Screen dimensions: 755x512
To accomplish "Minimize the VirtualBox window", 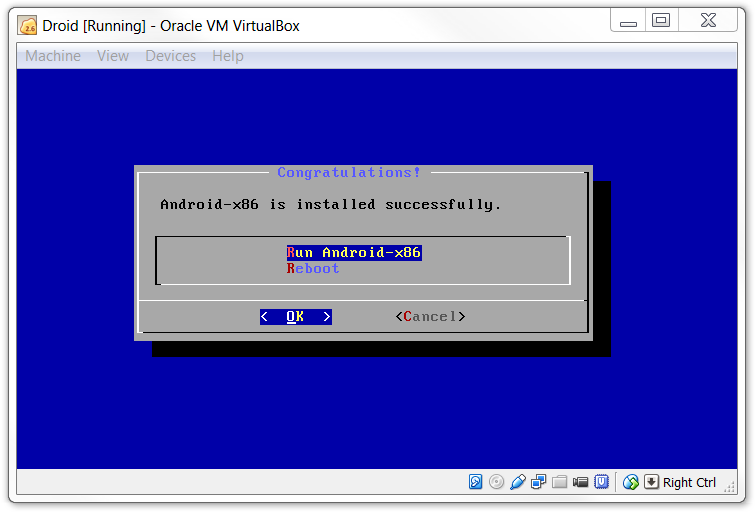I will tap(628, 21).
